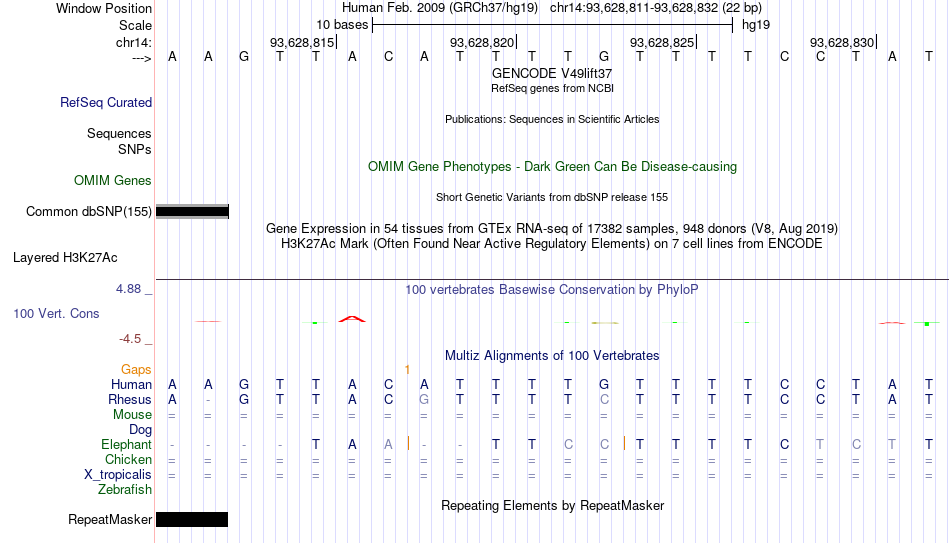Click the chr14:93,628,811-93,628,832 position text
Image resolution: width=950 pixels, height=543 pixels.
656,8
